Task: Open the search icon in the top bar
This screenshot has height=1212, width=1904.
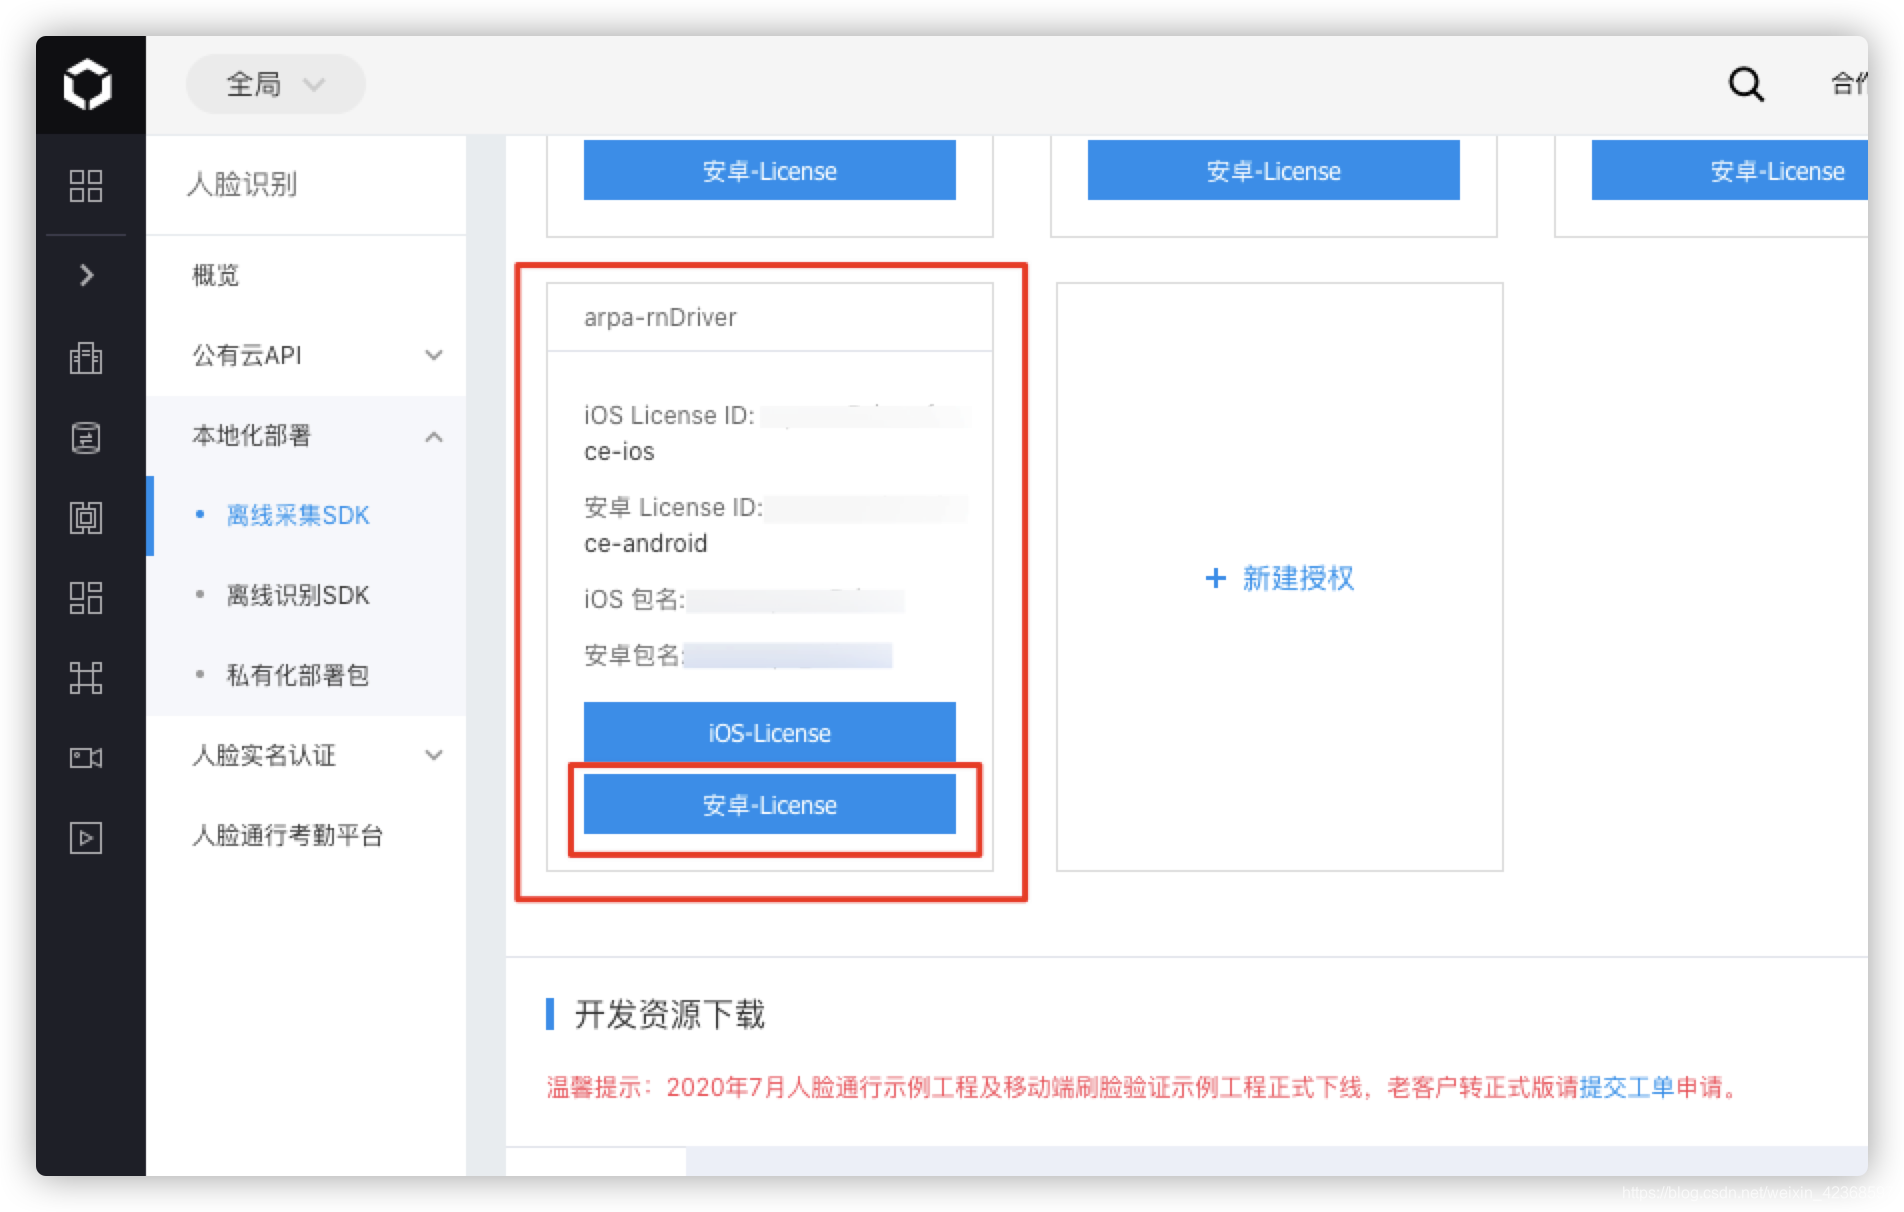Action: [x=1745, y=84]
